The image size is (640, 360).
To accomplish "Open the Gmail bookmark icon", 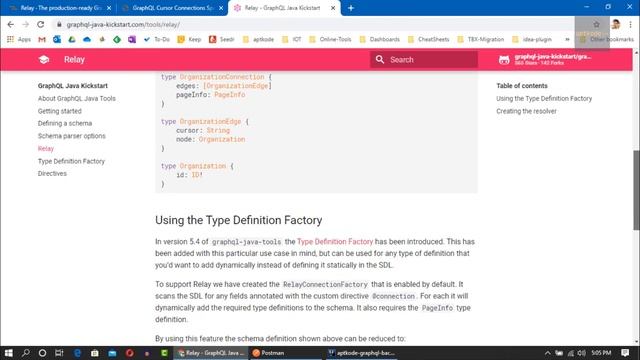I will (42, 39).
